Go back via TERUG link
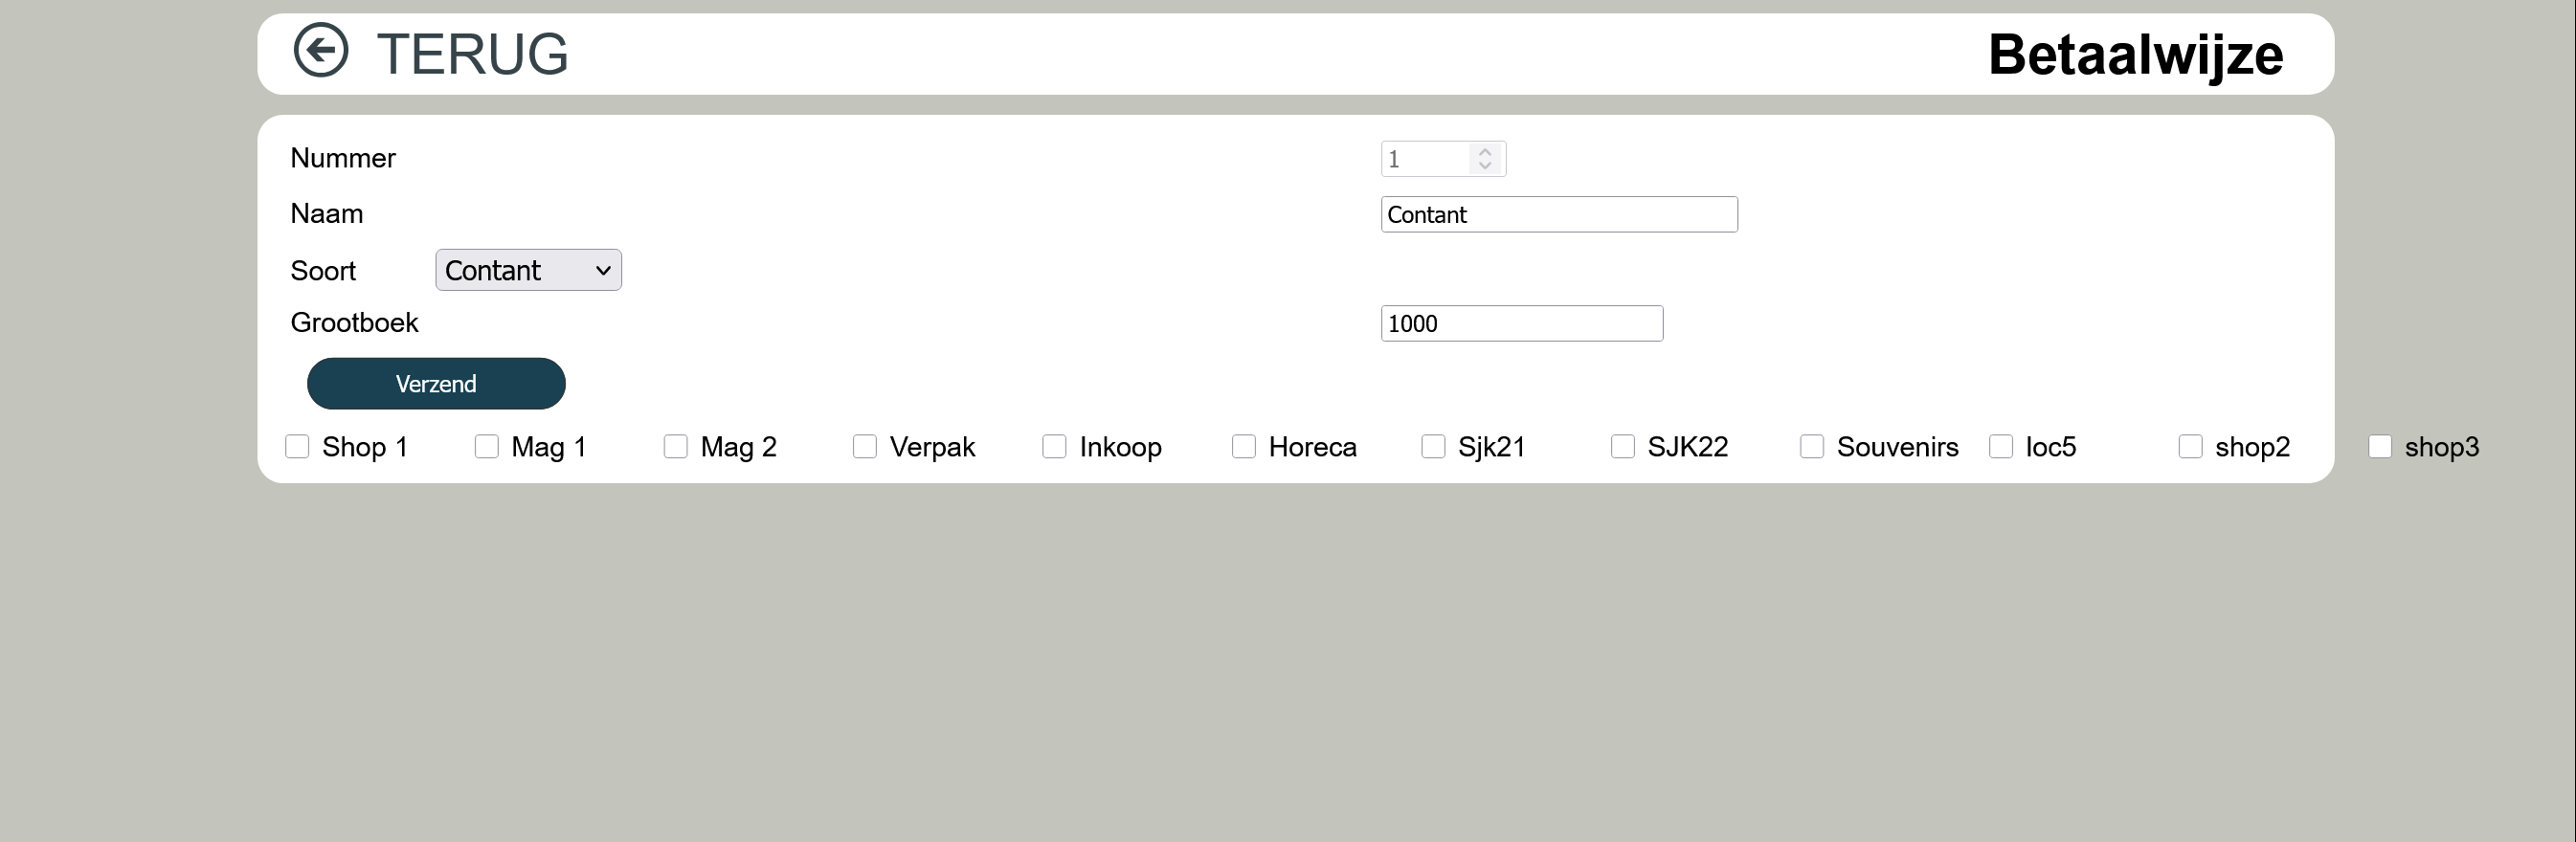 click(472, 54)
